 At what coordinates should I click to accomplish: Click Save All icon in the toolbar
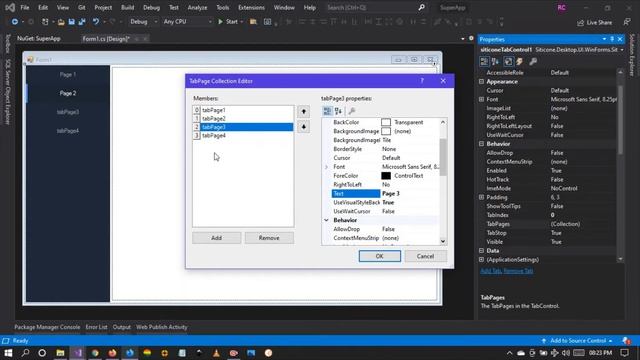click(x=82, y=22)
